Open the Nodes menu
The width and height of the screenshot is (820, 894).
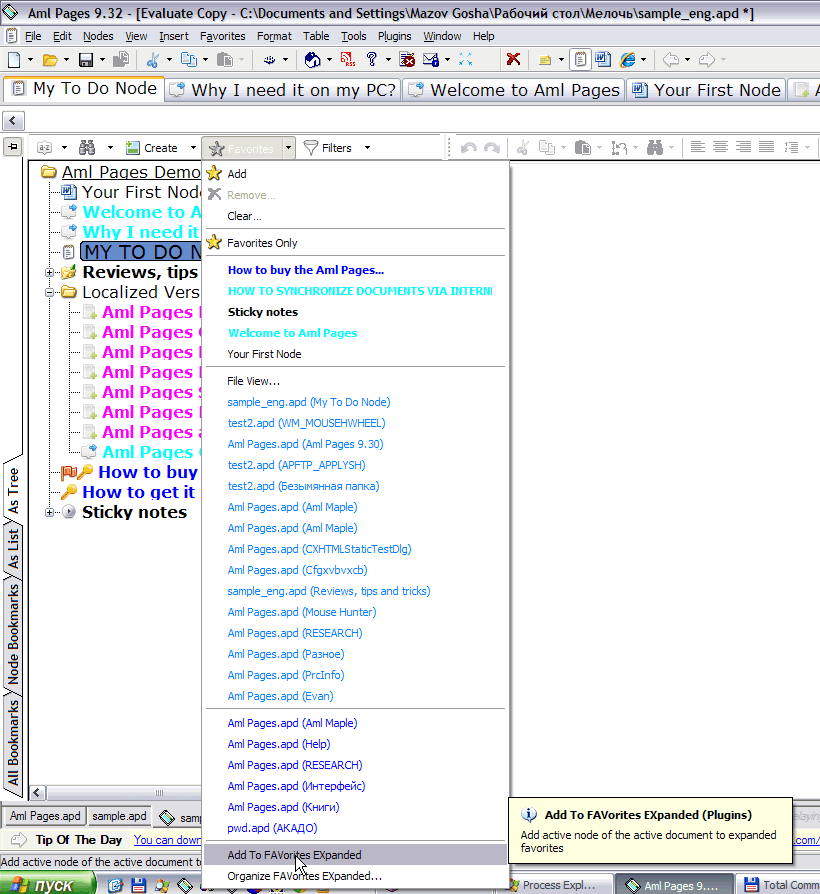pyautogui.click(x=98, y=36)
